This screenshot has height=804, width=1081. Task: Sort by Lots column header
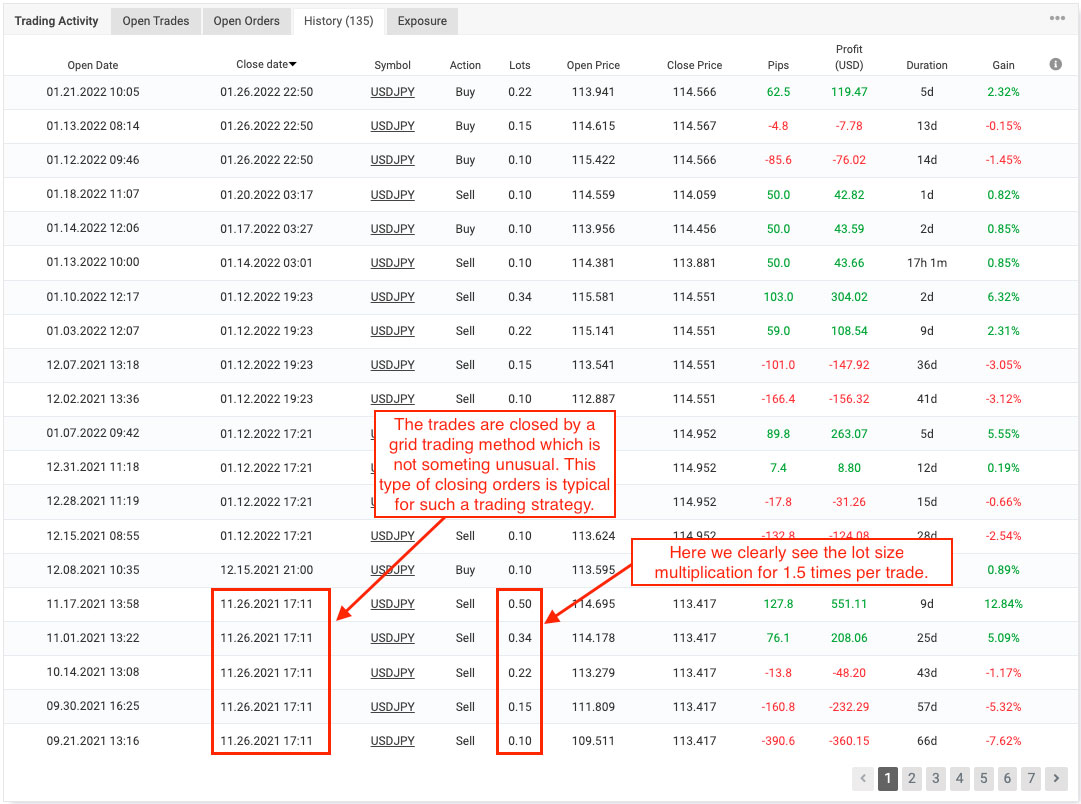(x=520, y=65)
